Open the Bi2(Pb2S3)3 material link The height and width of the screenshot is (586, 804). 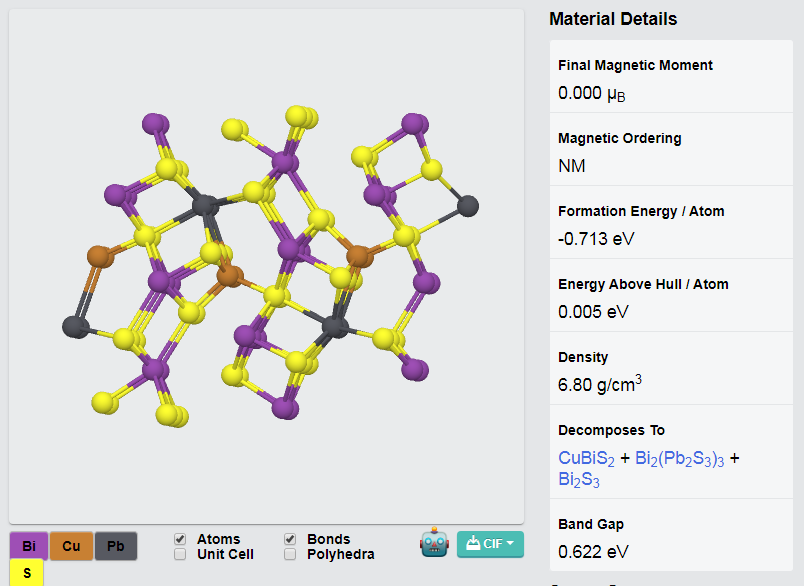(679, 458)
